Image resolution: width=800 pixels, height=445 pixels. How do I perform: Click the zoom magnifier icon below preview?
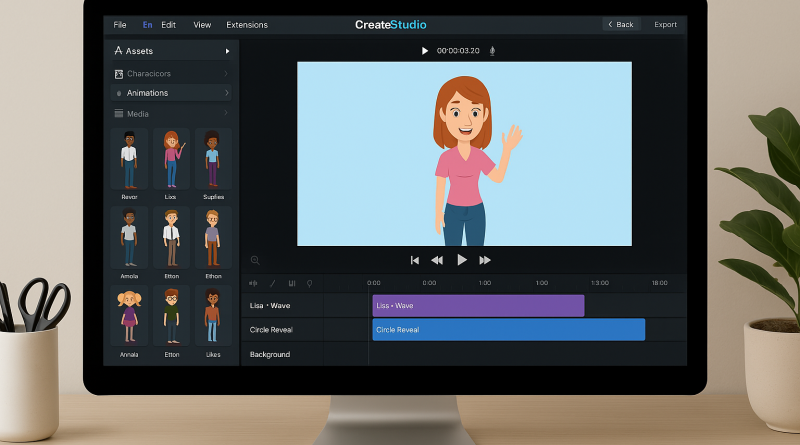pyautogui.click(x=255, y=260)
